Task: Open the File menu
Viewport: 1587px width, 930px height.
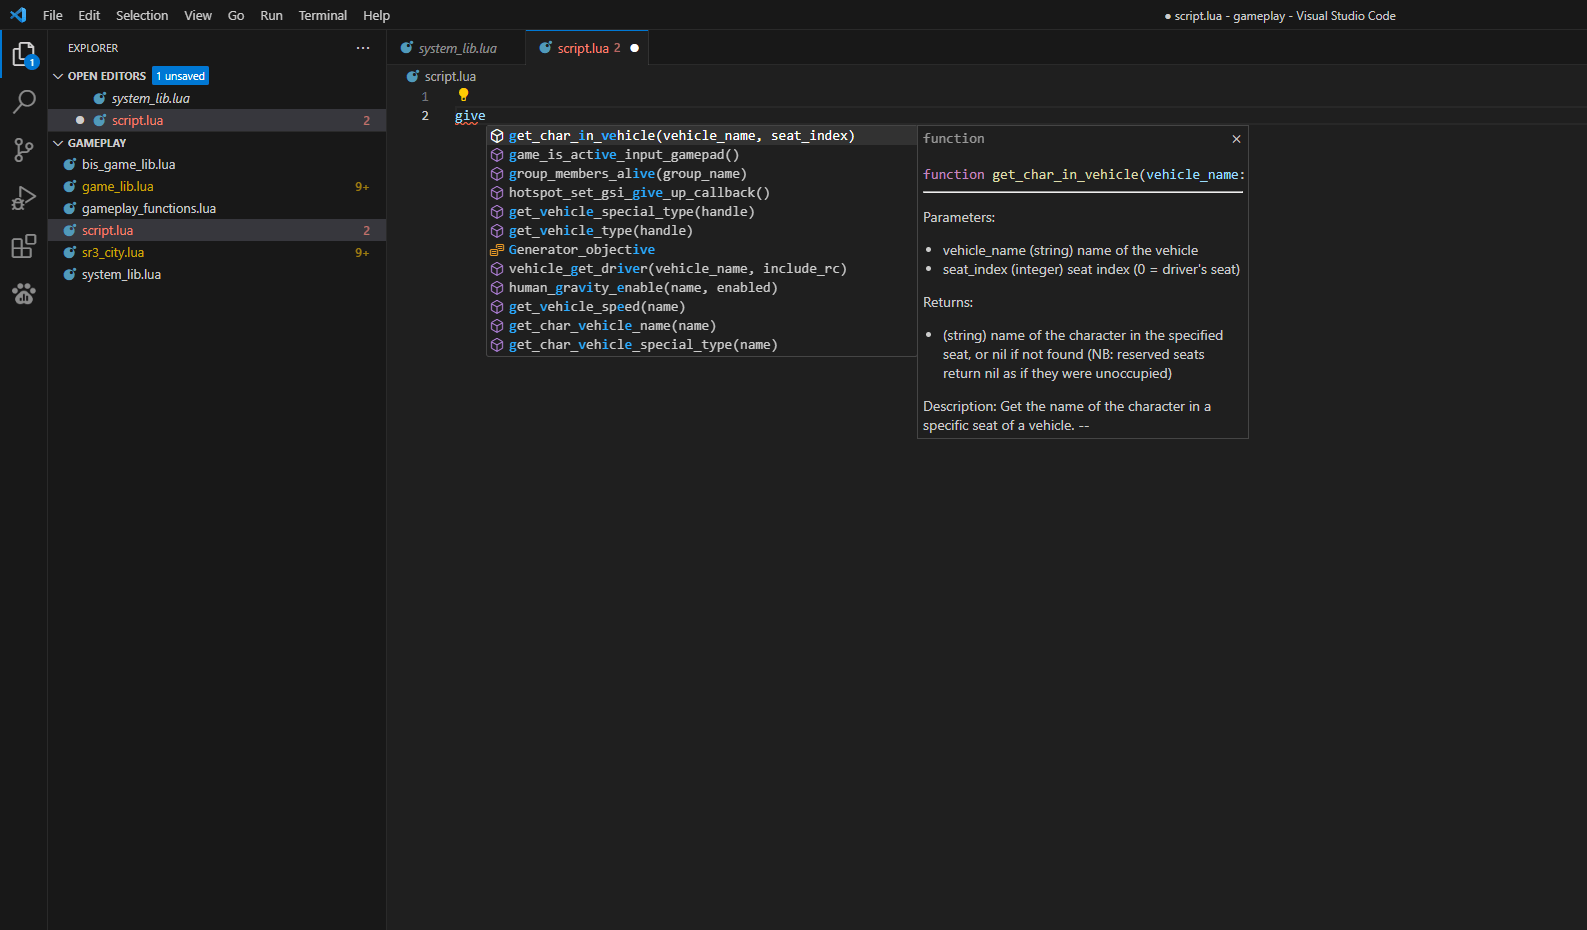Action: pos(53,15)
